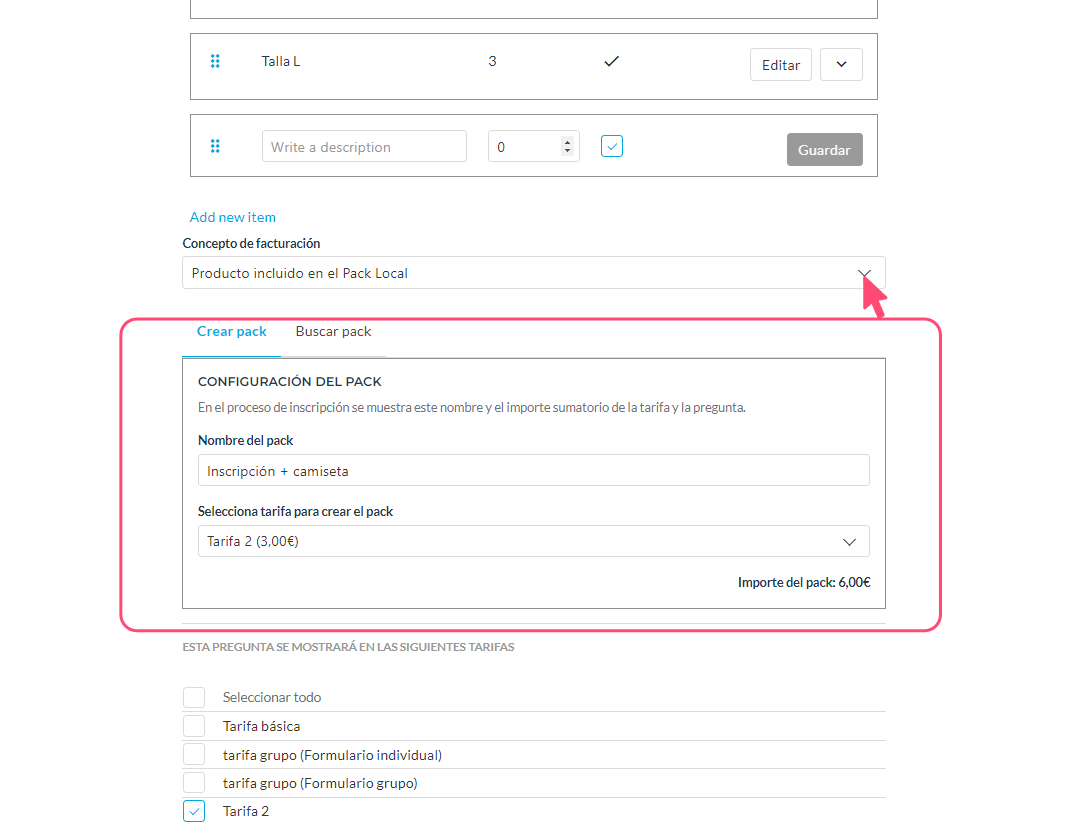Focus the Nombre del pack input field

tap(533, 471)
